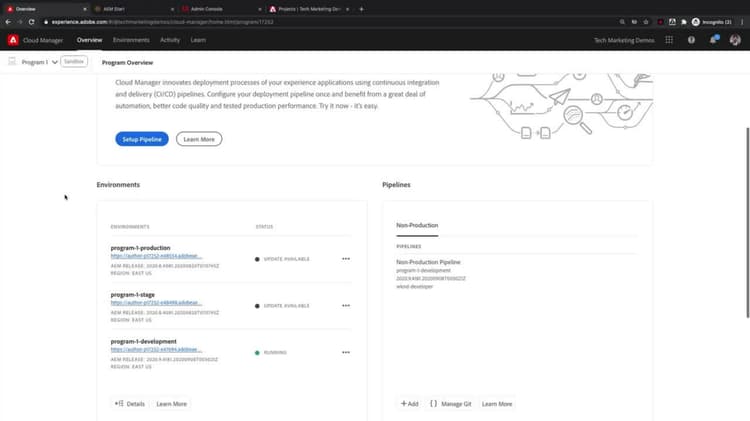Click Add in the Pipelines card
The height and width of the screenshot is (421, 750).
coord(409,404)
